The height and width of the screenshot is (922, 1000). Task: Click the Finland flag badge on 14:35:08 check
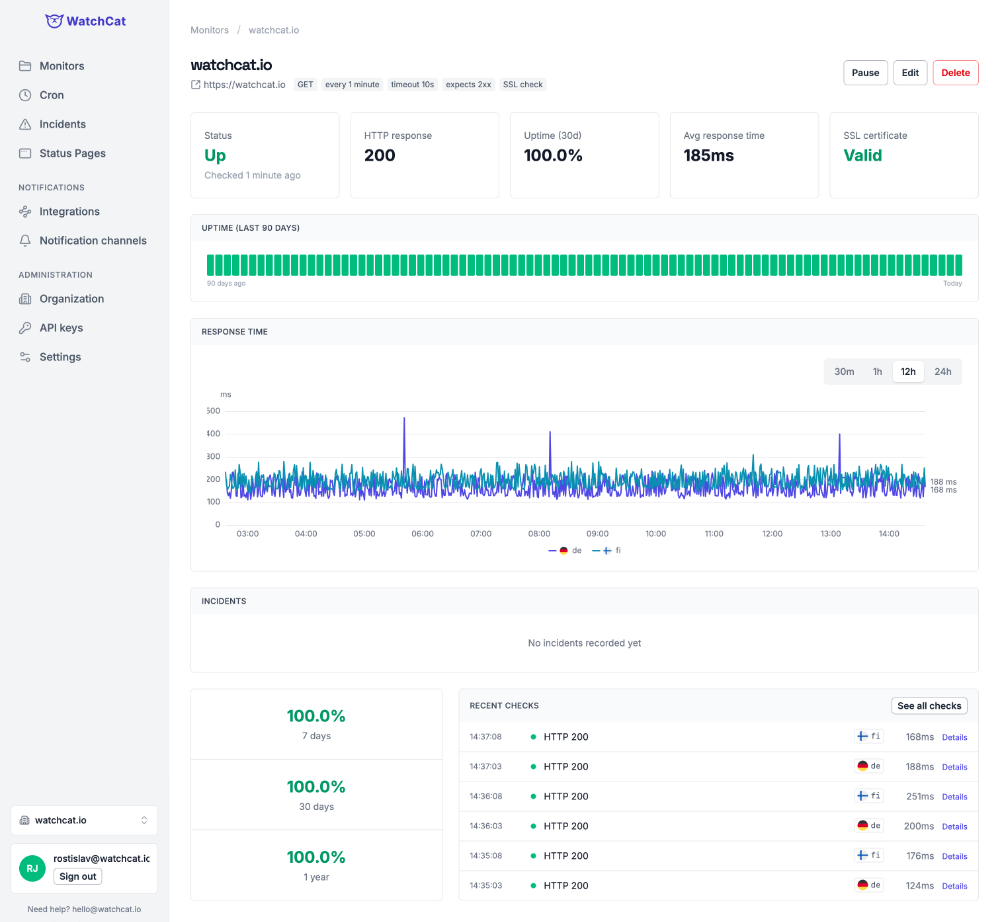tap(869, 855)
